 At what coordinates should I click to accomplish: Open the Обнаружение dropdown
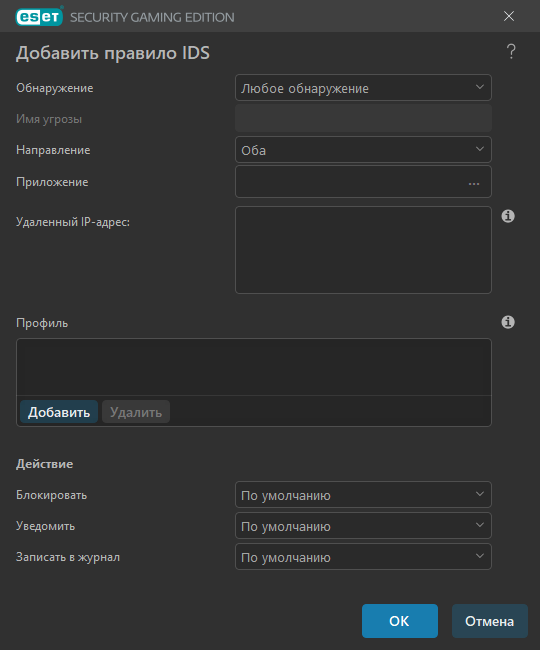coord(363,88)
